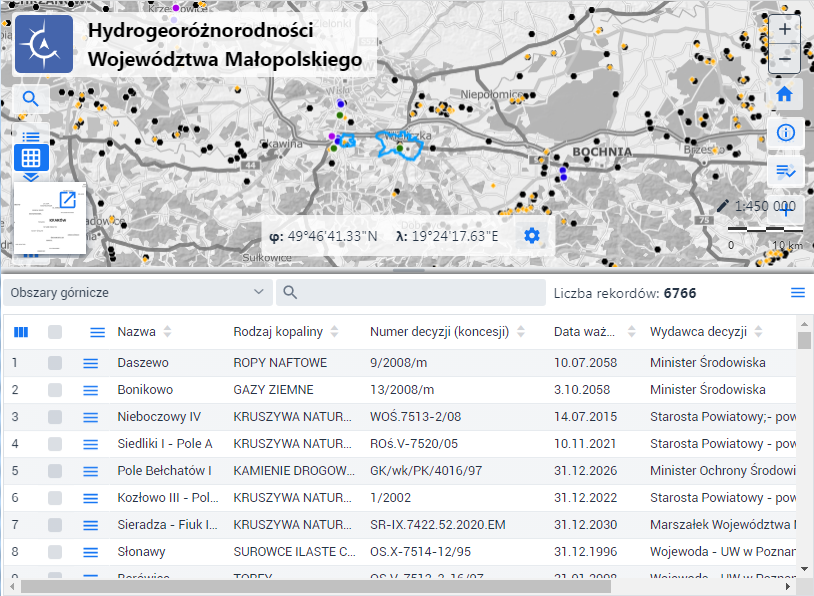Toggle the attribute table grid icon
The height and width of the screenshot is (596, 814).
coord(31,158)
